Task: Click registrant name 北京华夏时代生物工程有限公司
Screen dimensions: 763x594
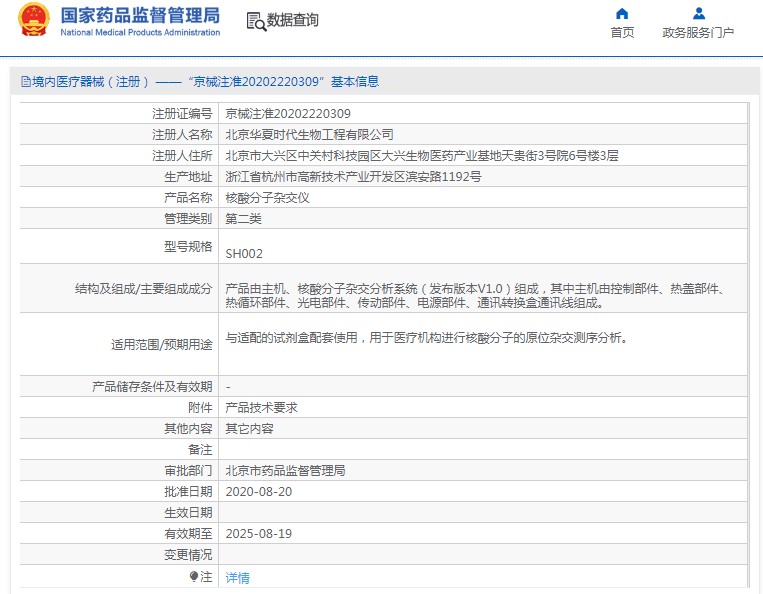Action: click(309, 134)
